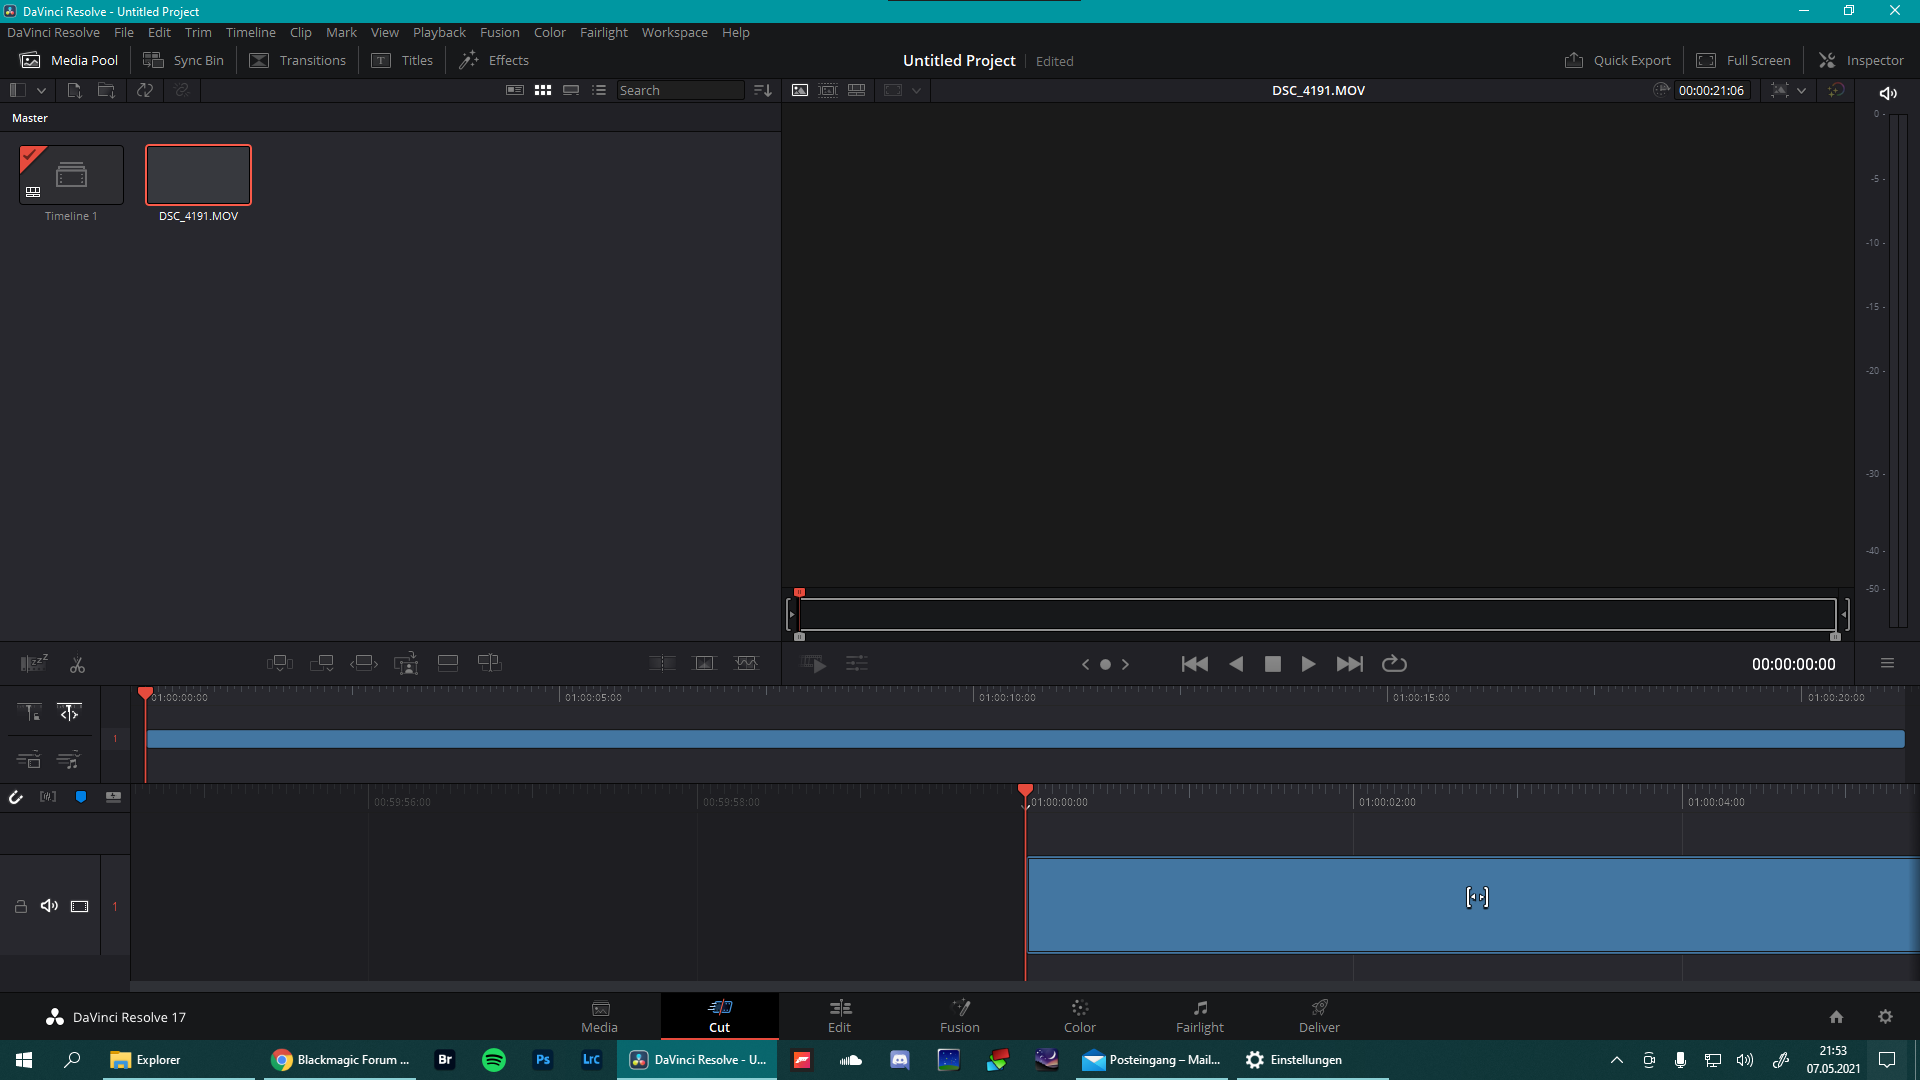
Task: Select the Trim edit tool icon
Action: [69, 713]
